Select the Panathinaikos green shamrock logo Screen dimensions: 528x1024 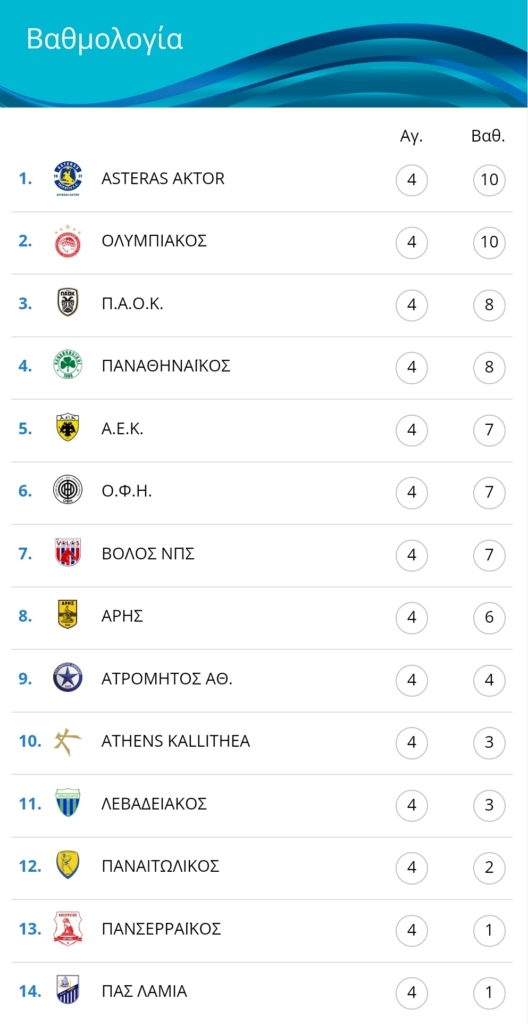tap(68, 366)
